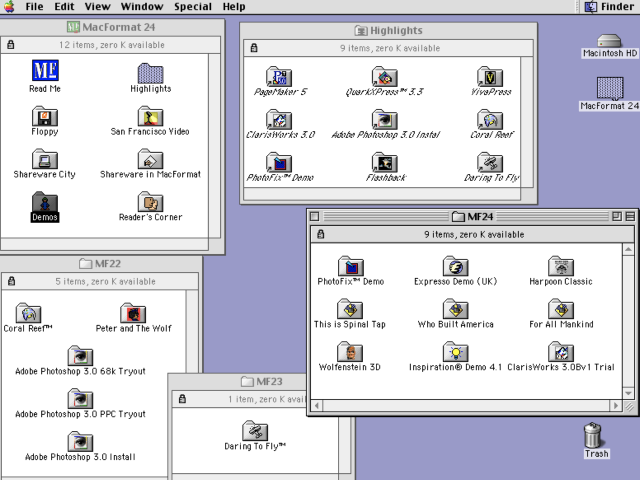Image resolution: width=640 pixels, height=480 pixels.
Task: Select Who Built America folder
Action: tap(456, 309)
